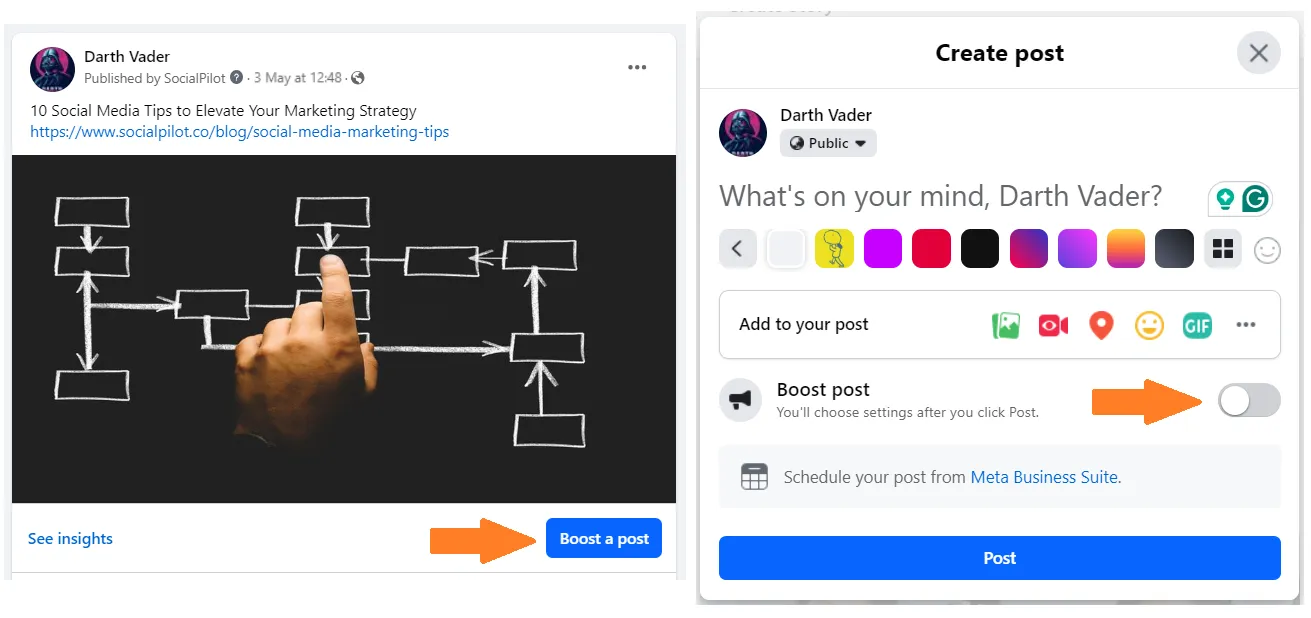The height and width of the screenshot is (618, 1311).
Task: Add a Feeling/activity to the post
Action: (1149, 325)
